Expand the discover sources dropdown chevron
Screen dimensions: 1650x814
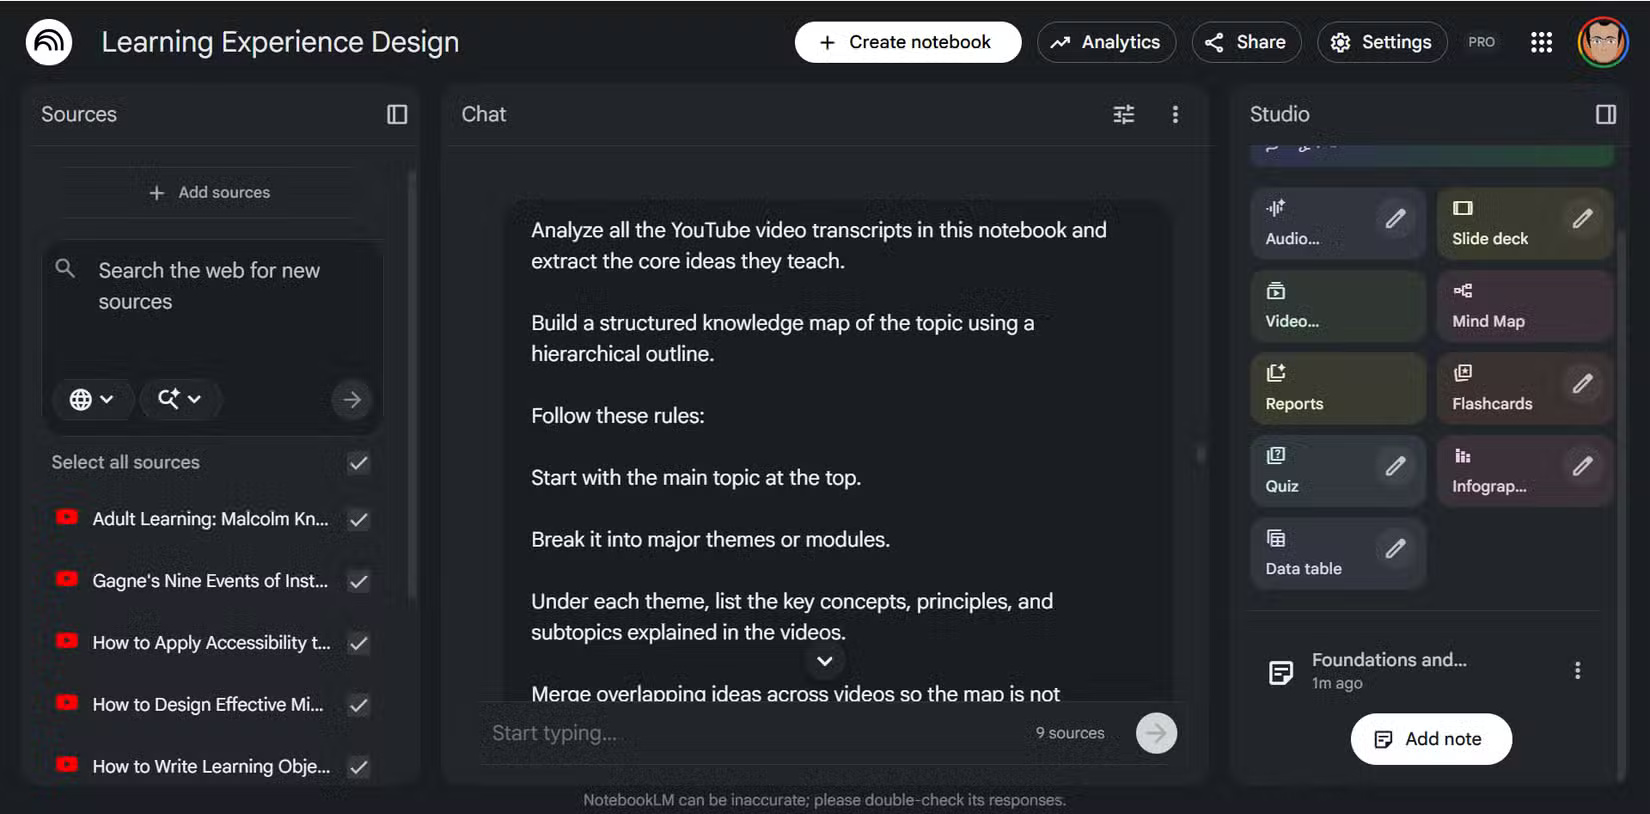pos(180,399)
